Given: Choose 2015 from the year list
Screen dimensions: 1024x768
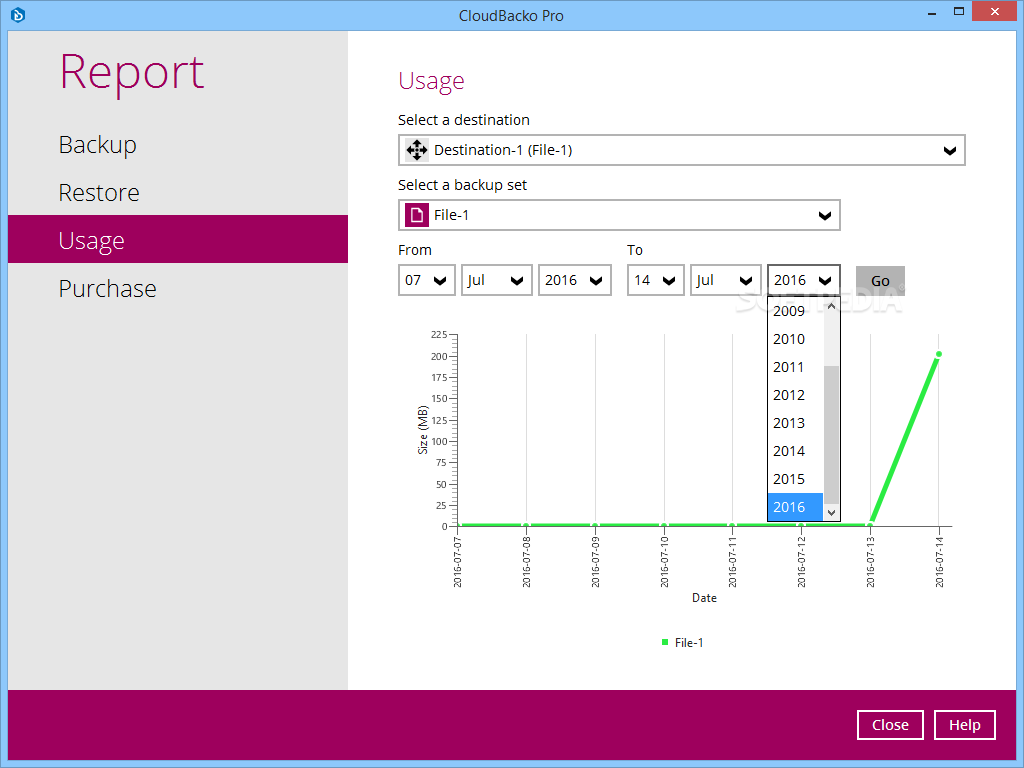Looking at the screenshot, I should click(795, 480).
